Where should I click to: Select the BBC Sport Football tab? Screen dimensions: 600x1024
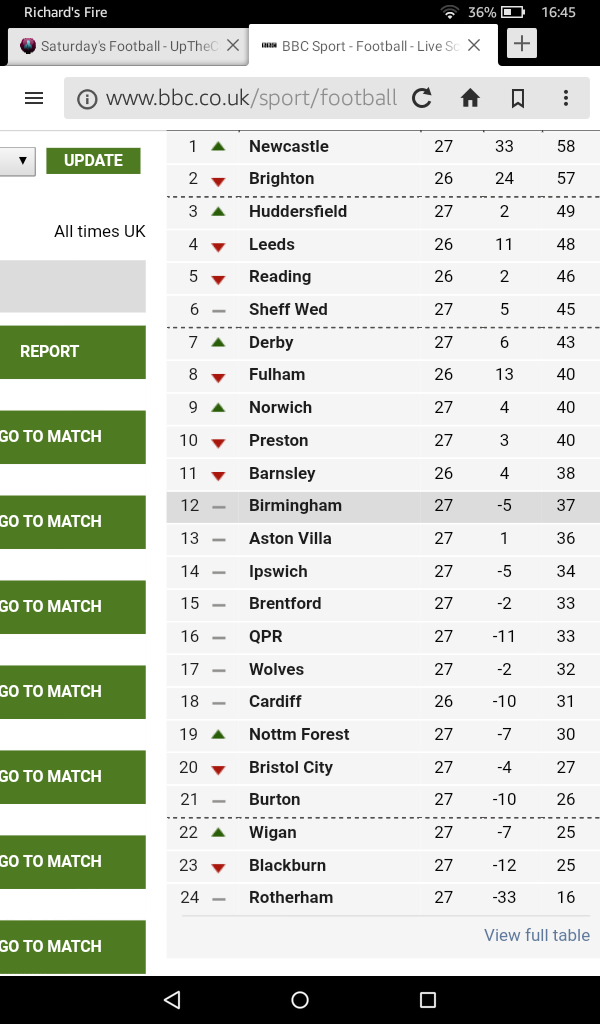coord(360,46)
